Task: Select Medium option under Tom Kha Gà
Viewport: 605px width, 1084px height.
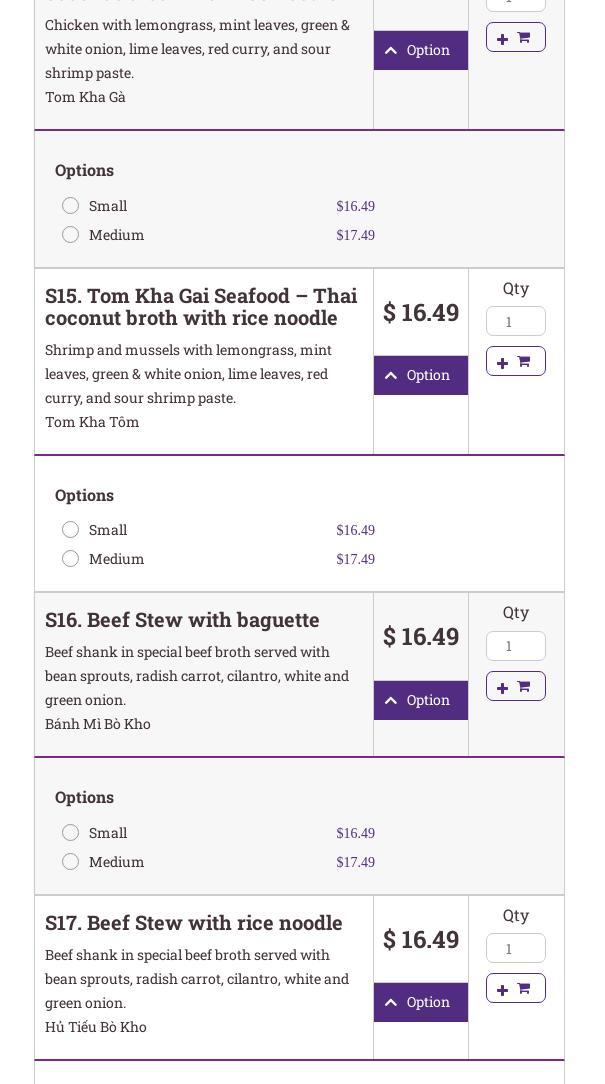Action: [x=71, y=235]
